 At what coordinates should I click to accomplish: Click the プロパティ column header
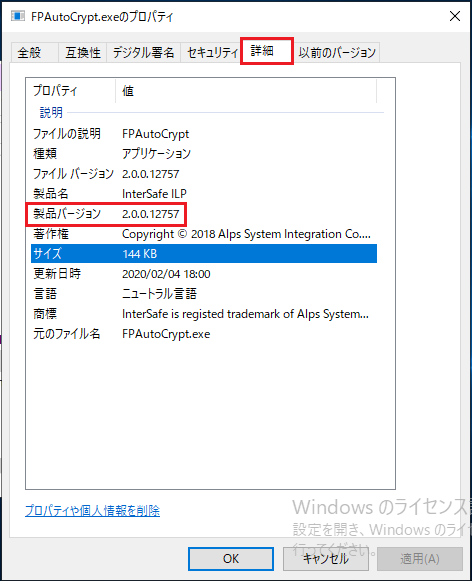point(70,90)
